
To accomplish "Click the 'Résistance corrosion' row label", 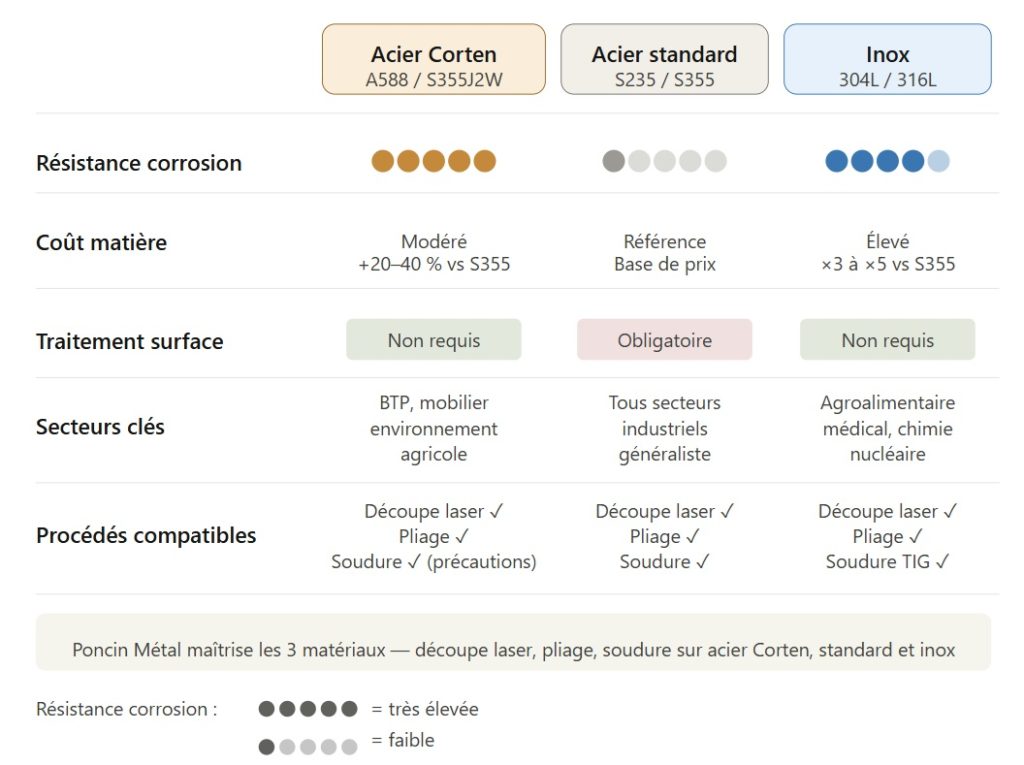I will click(x=139, y=163).
